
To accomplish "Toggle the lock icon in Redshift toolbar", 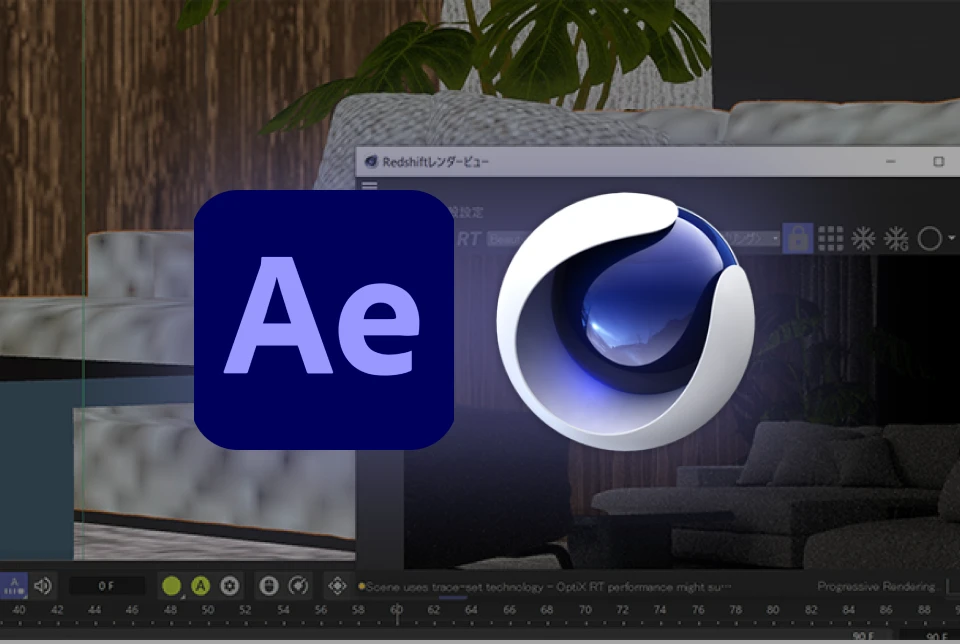I will point(798,238).
